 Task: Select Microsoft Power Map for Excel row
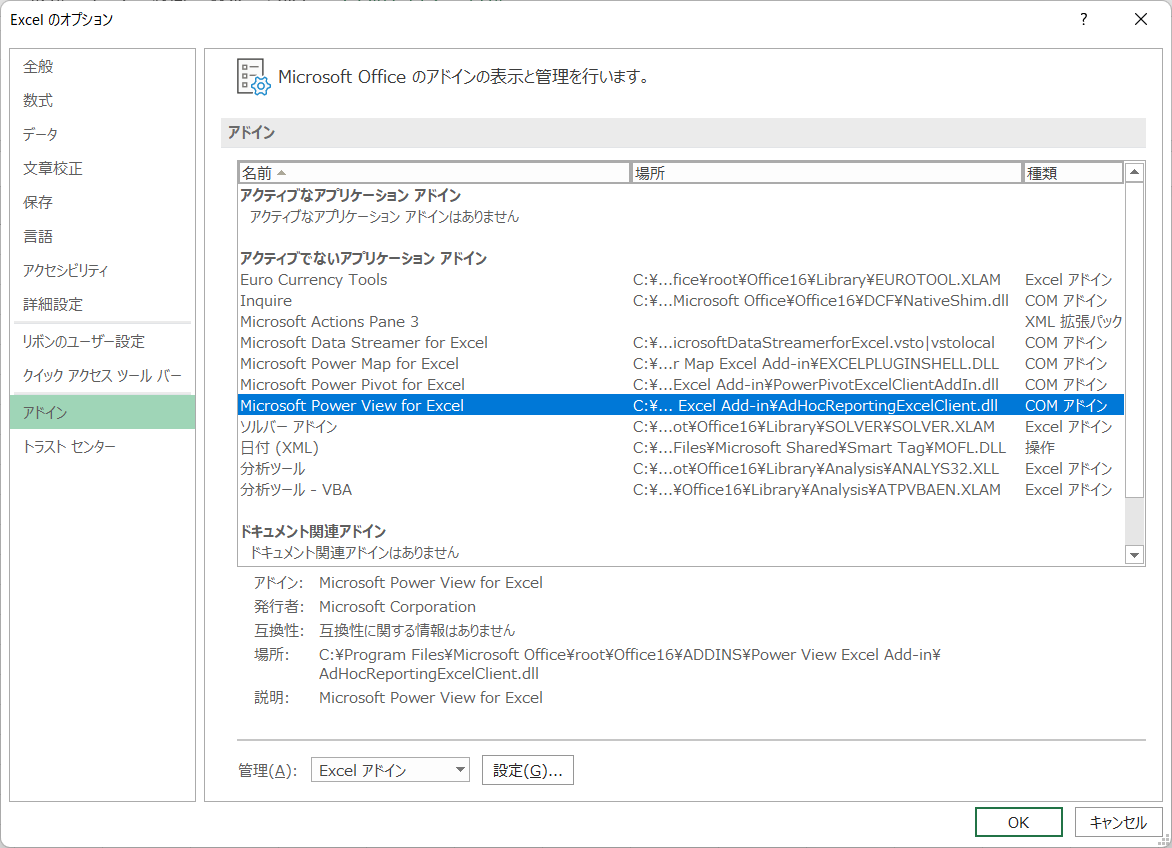(x=680, y=363)
